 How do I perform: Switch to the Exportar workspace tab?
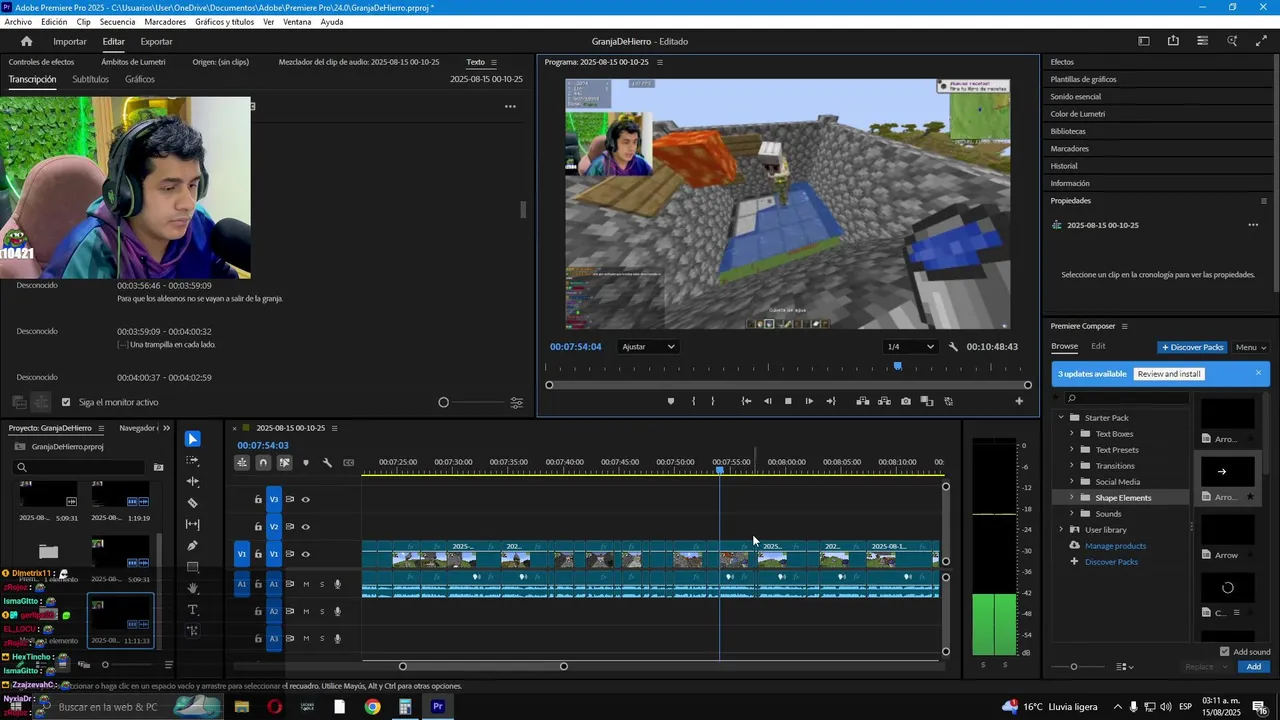click(x=156, y=41)
